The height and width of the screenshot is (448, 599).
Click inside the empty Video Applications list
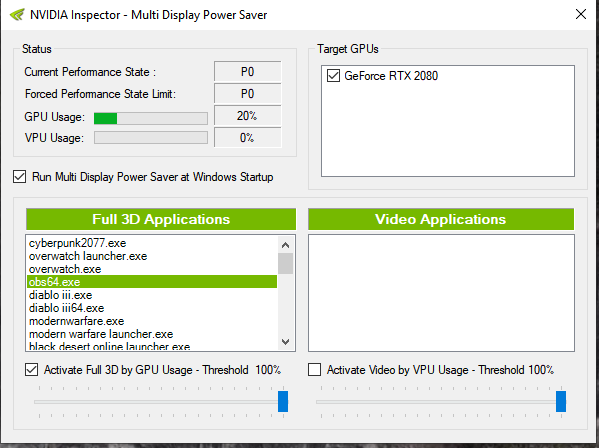[x=441, y=293]
